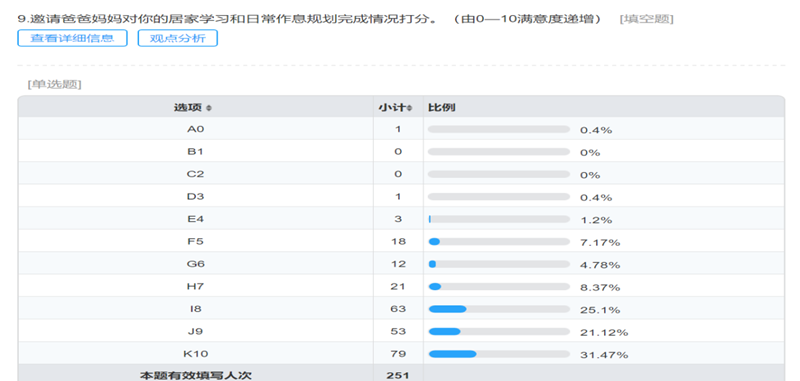Click the 比例 column header
The height and width of the screenshot is (381, 800).
point(441,108)
